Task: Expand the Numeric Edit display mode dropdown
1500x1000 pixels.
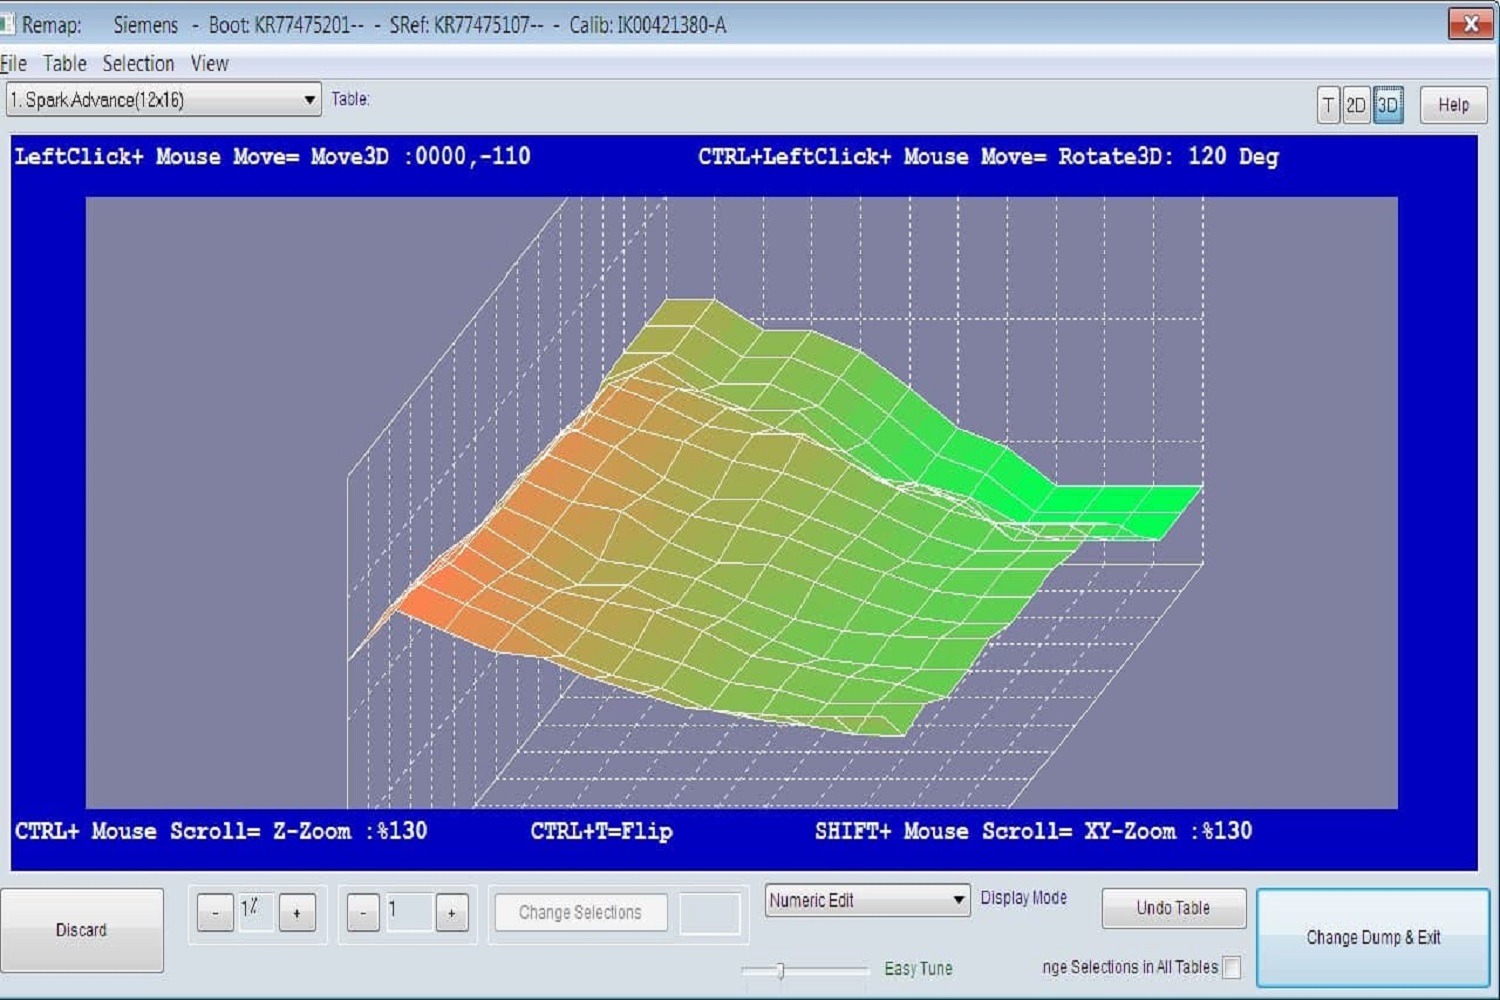Action: [x=867, y=900]
